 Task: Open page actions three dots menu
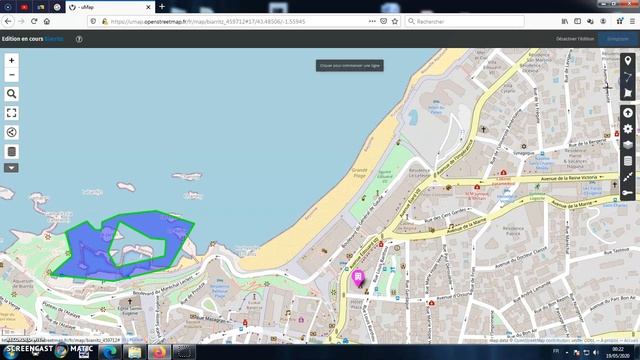[372, 21]
